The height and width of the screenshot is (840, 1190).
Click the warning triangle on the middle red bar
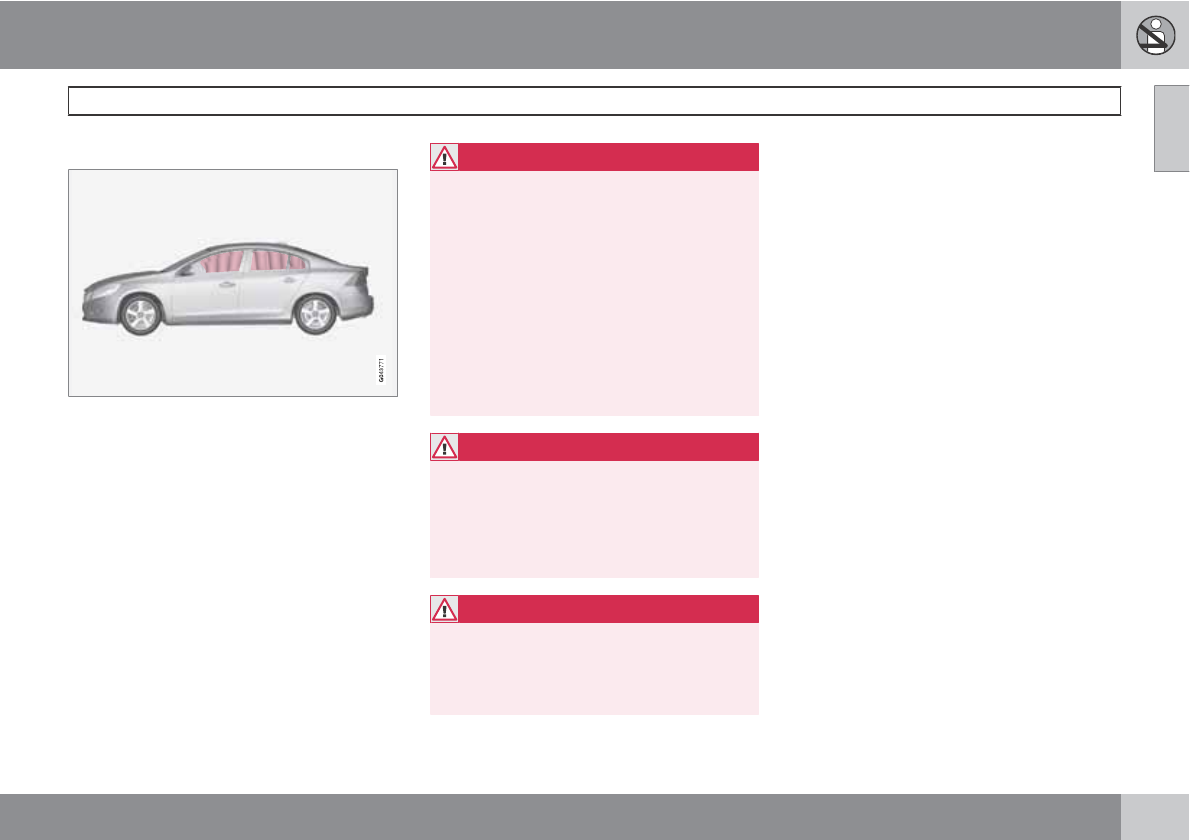click(444, 447)
